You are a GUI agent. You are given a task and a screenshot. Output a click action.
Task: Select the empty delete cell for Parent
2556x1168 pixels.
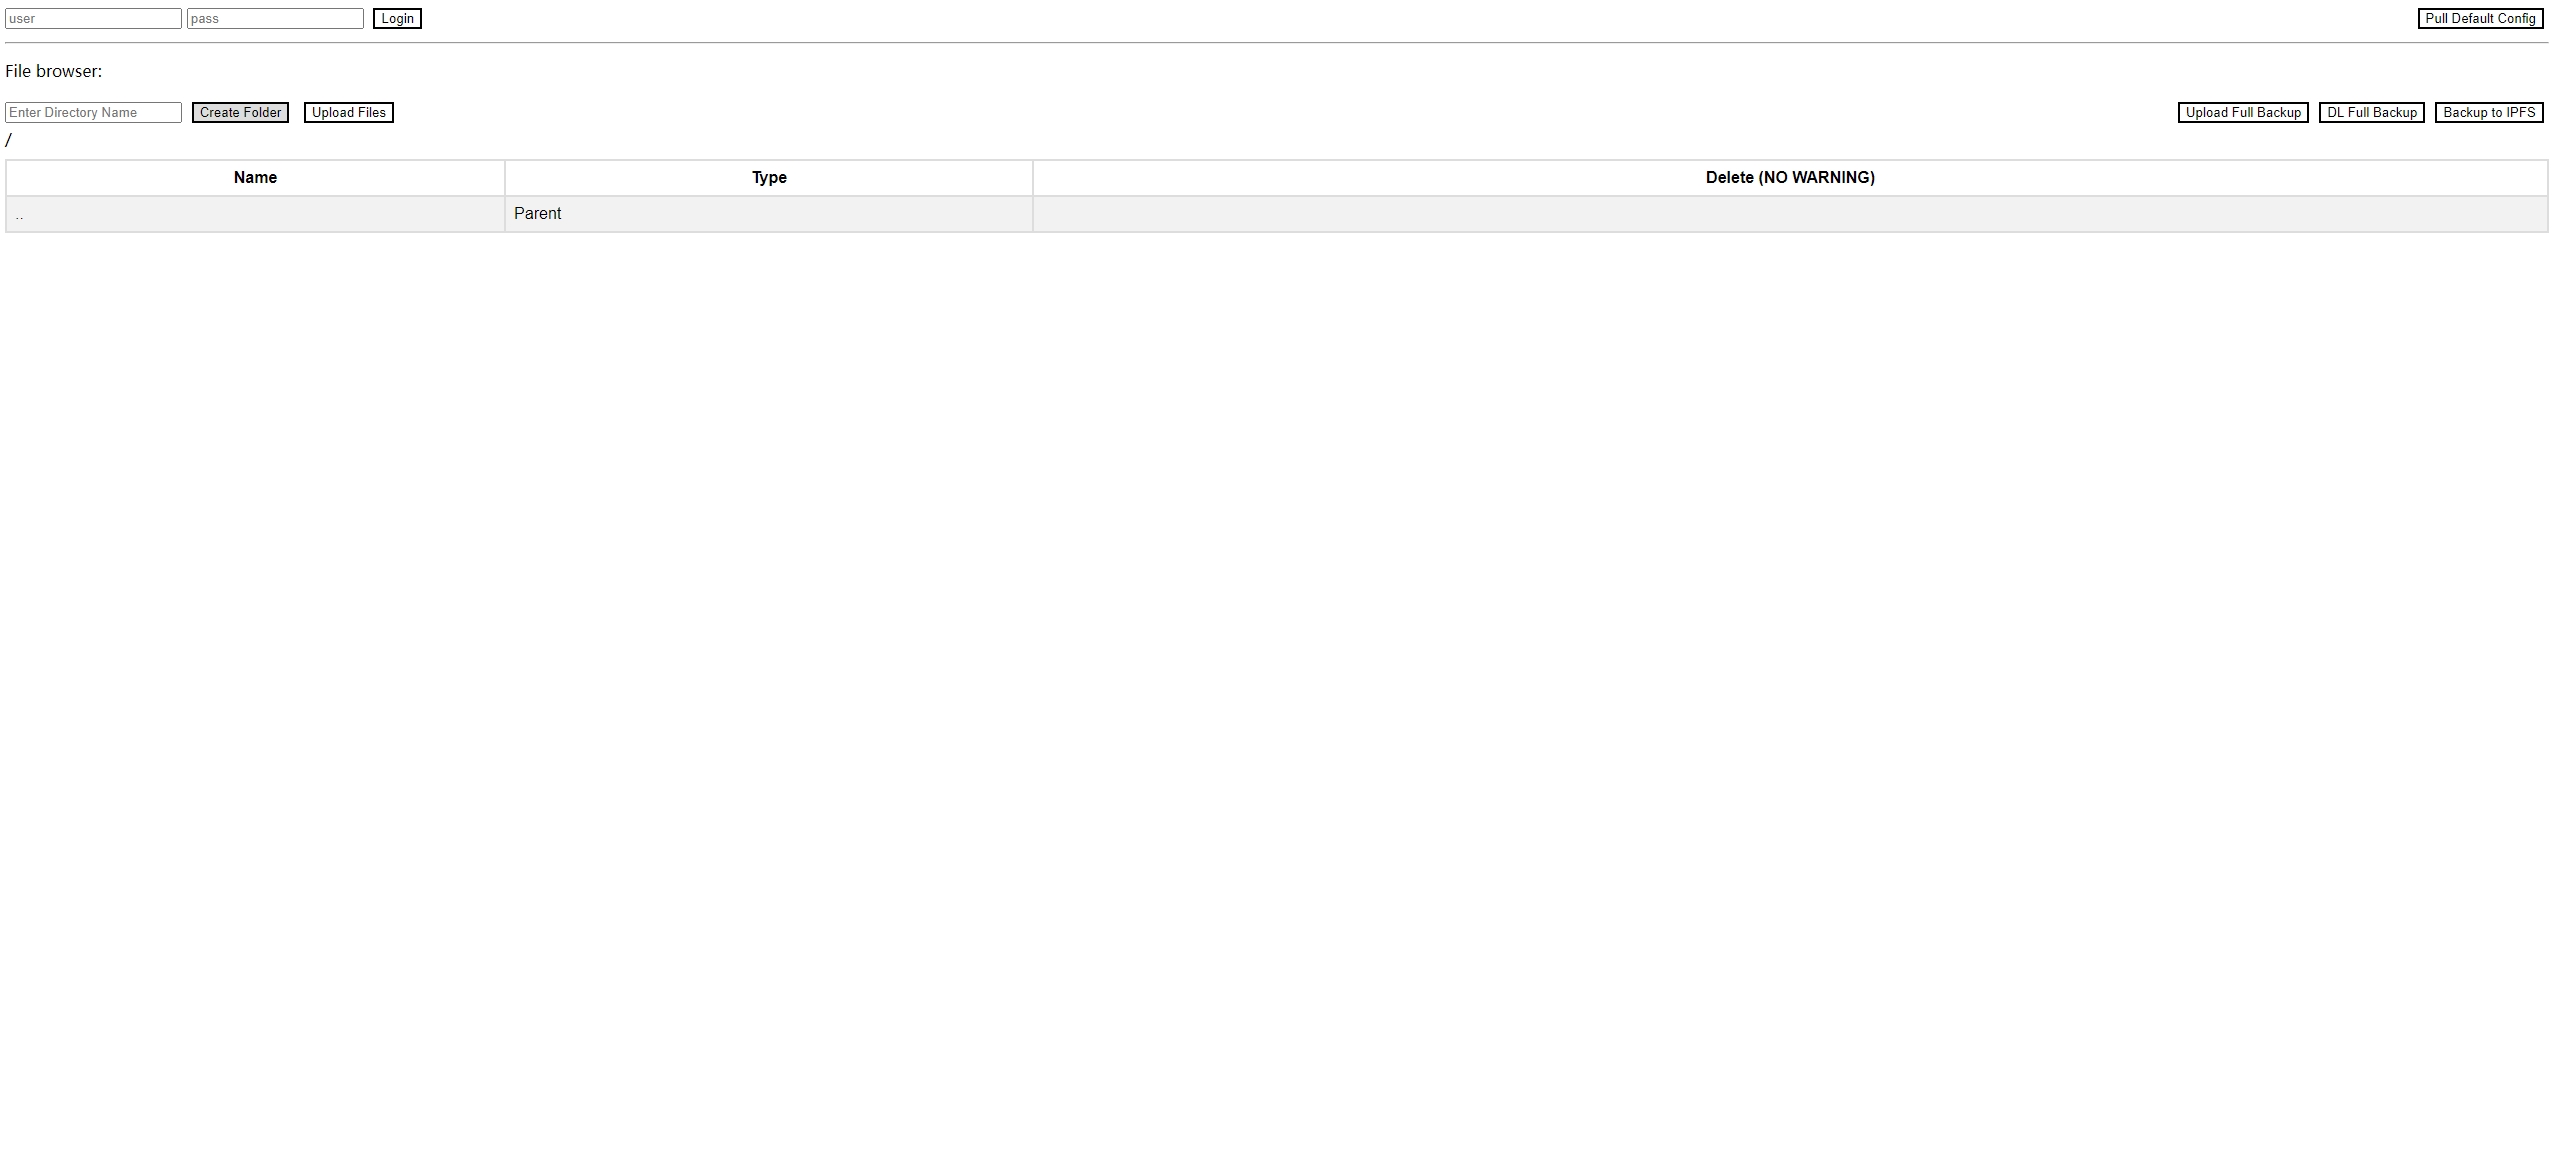pos(1789,213)
